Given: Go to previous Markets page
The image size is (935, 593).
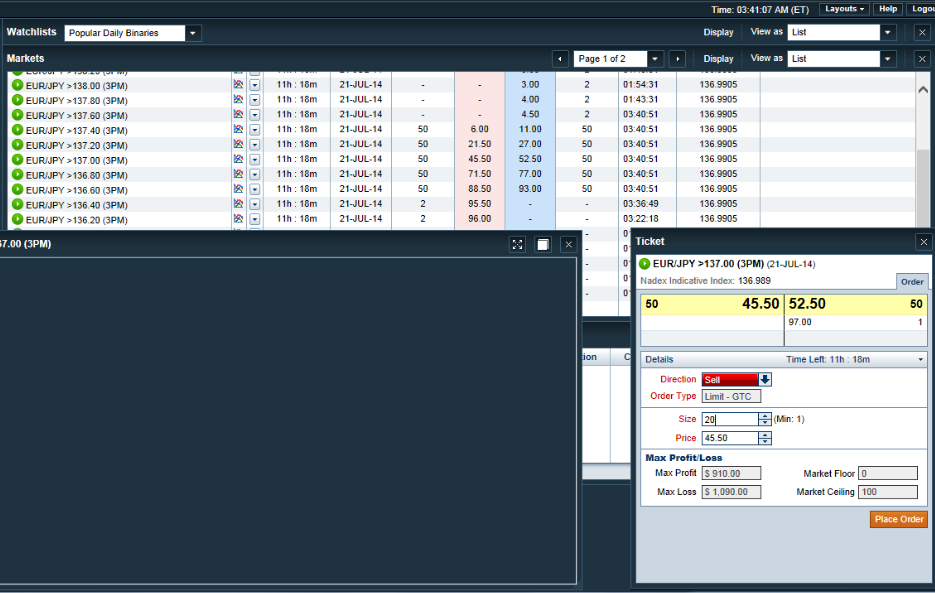Looking at the screenshot, I should click(560, 59).
